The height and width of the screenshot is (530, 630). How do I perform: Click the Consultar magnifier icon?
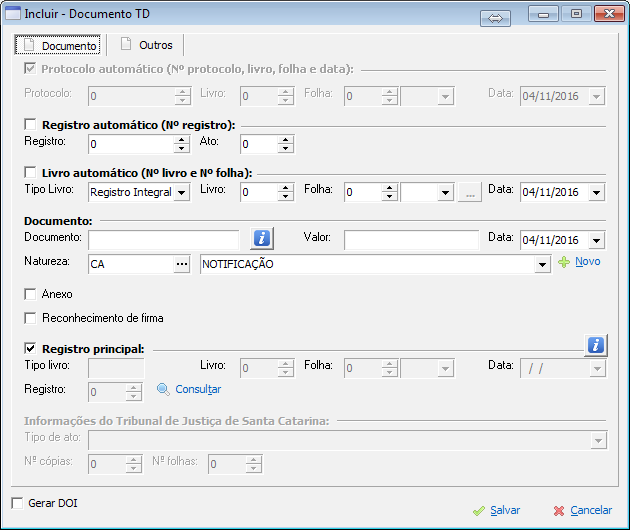point(164,389)
